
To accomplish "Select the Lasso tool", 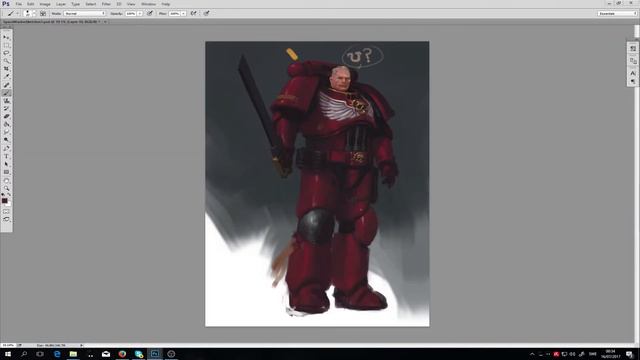I will [x=6, y=53].
